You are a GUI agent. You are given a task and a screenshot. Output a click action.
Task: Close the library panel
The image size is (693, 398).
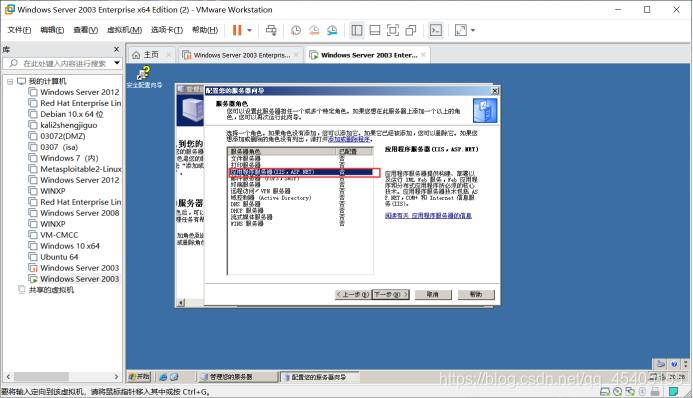pos(116,49)
